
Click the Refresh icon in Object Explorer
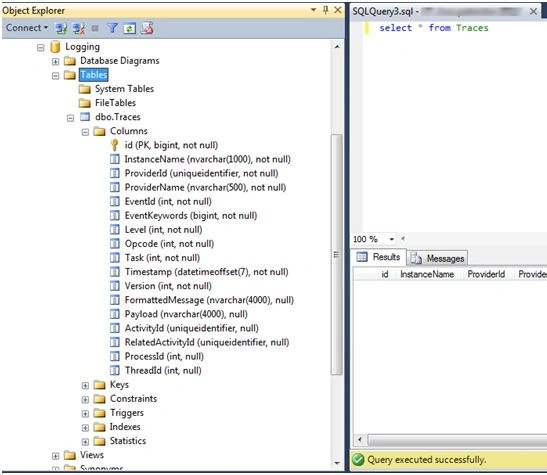129,28
